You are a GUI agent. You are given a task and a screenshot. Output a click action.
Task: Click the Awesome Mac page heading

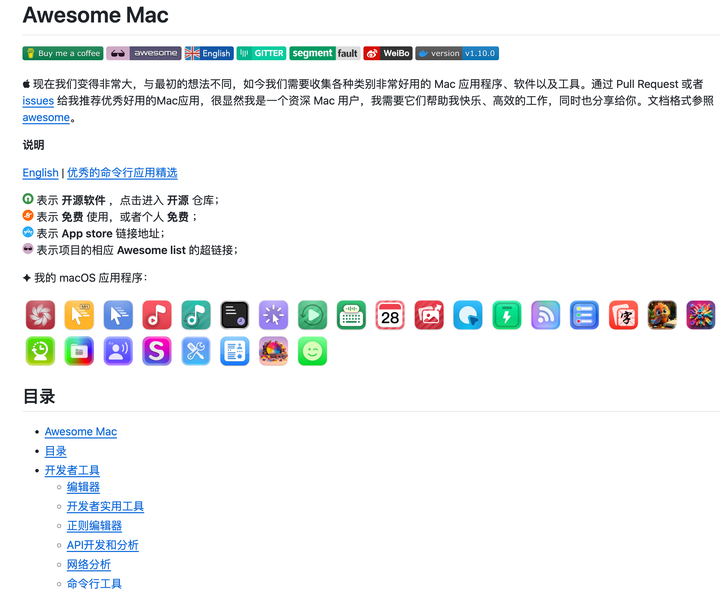pyautogui.click(x=96, y=15)
